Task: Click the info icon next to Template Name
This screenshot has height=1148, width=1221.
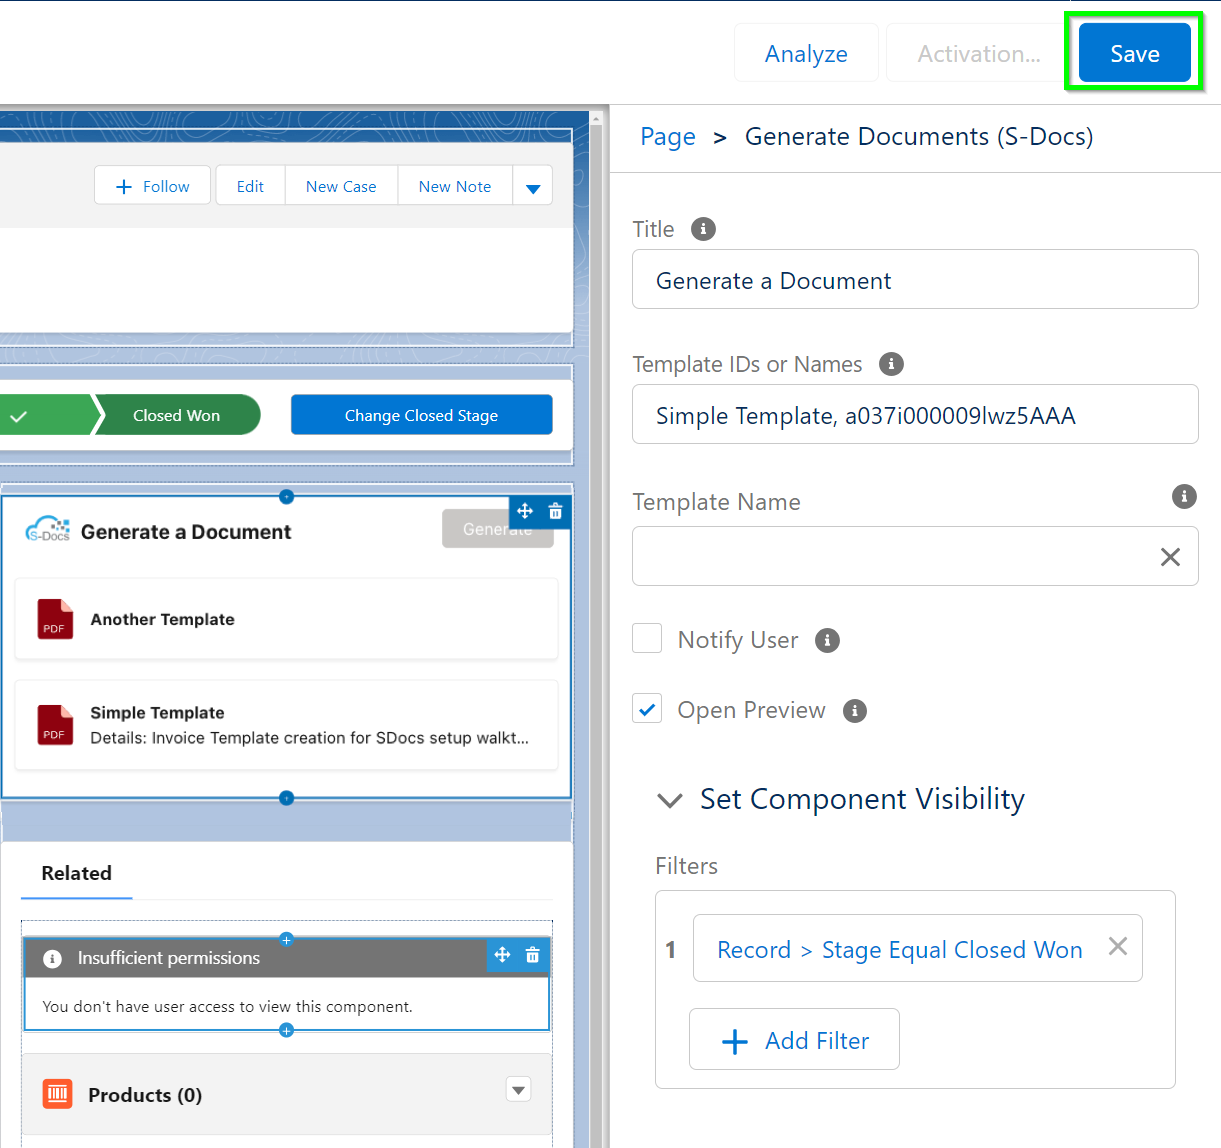Action: 1184,496
